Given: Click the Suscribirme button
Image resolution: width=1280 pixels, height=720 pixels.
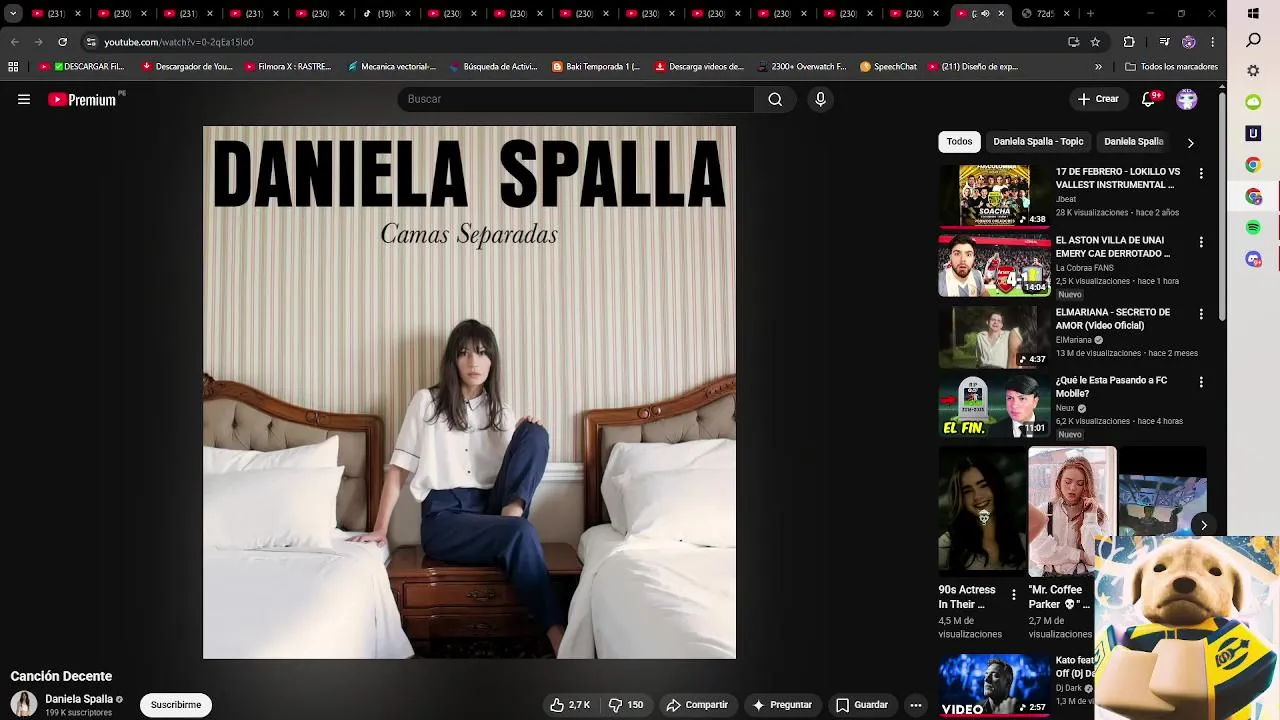Looking at the screenshot, I should [176, 705].
